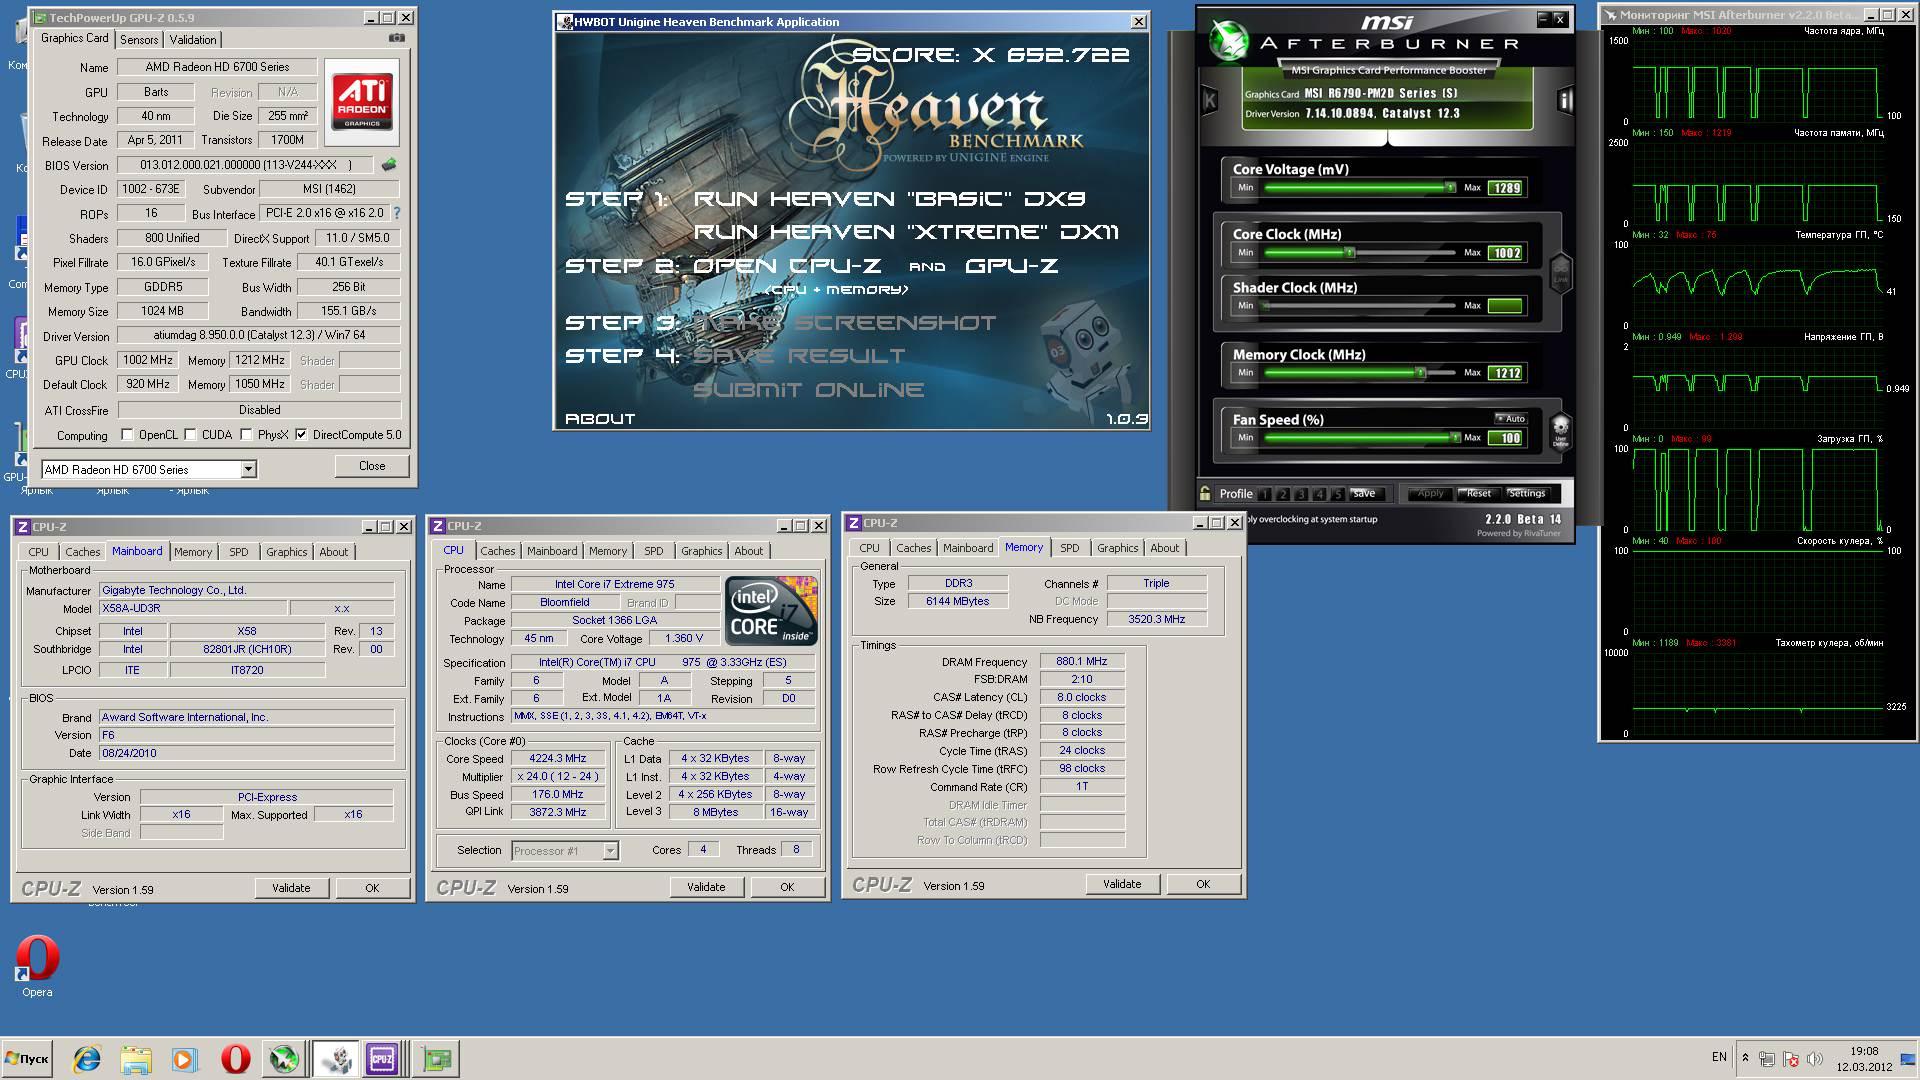Click 'Submit Online' in Heaven window
1920x1080 pixels.
pos(809,390)
